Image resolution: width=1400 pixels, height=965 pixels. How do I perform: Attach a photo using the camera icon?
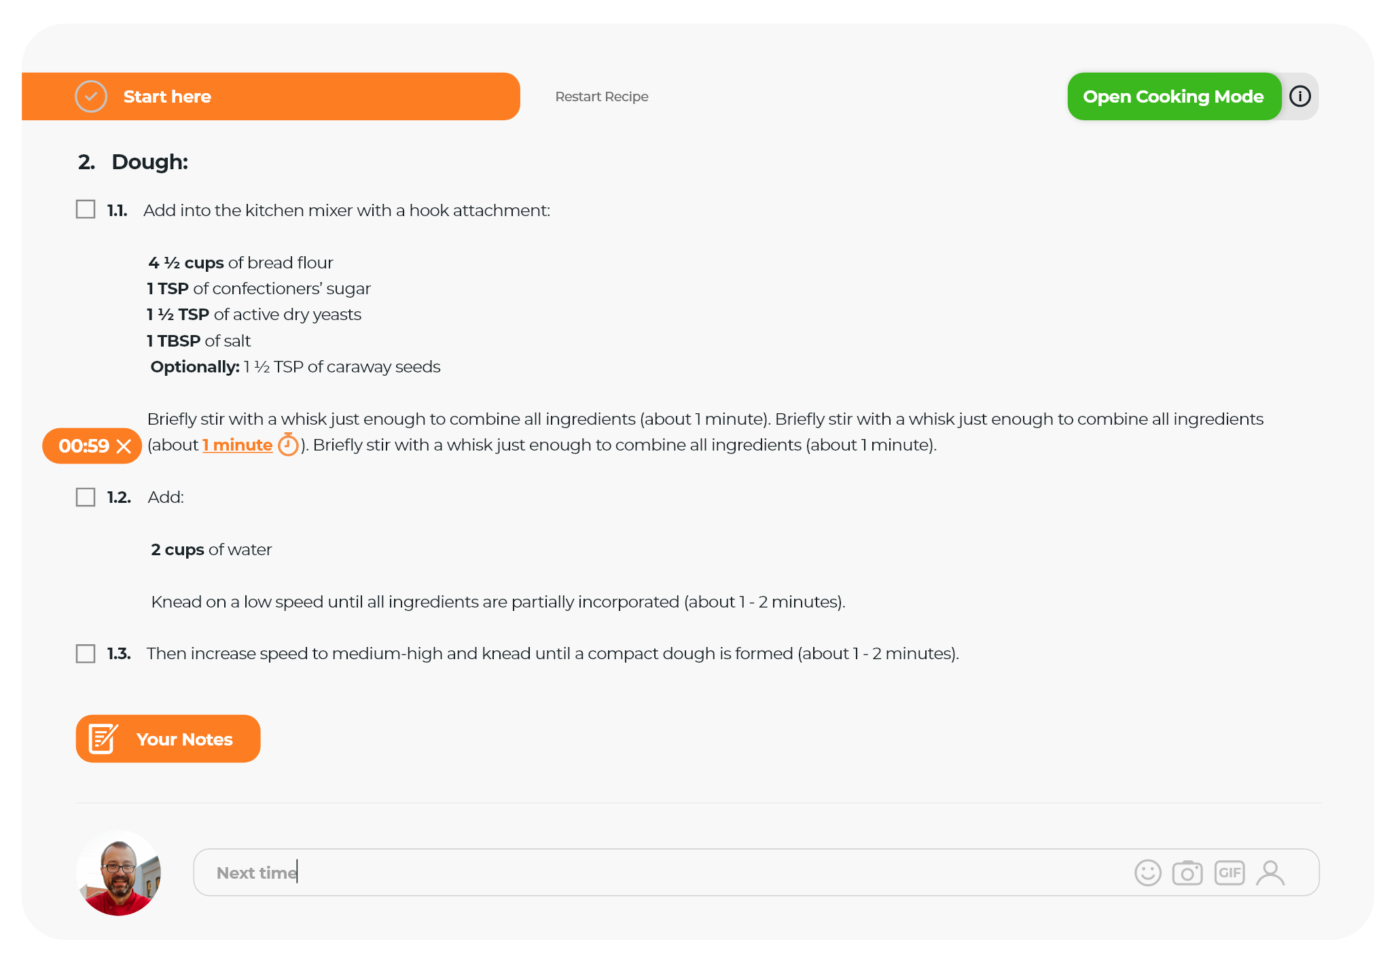point(1187,873)
